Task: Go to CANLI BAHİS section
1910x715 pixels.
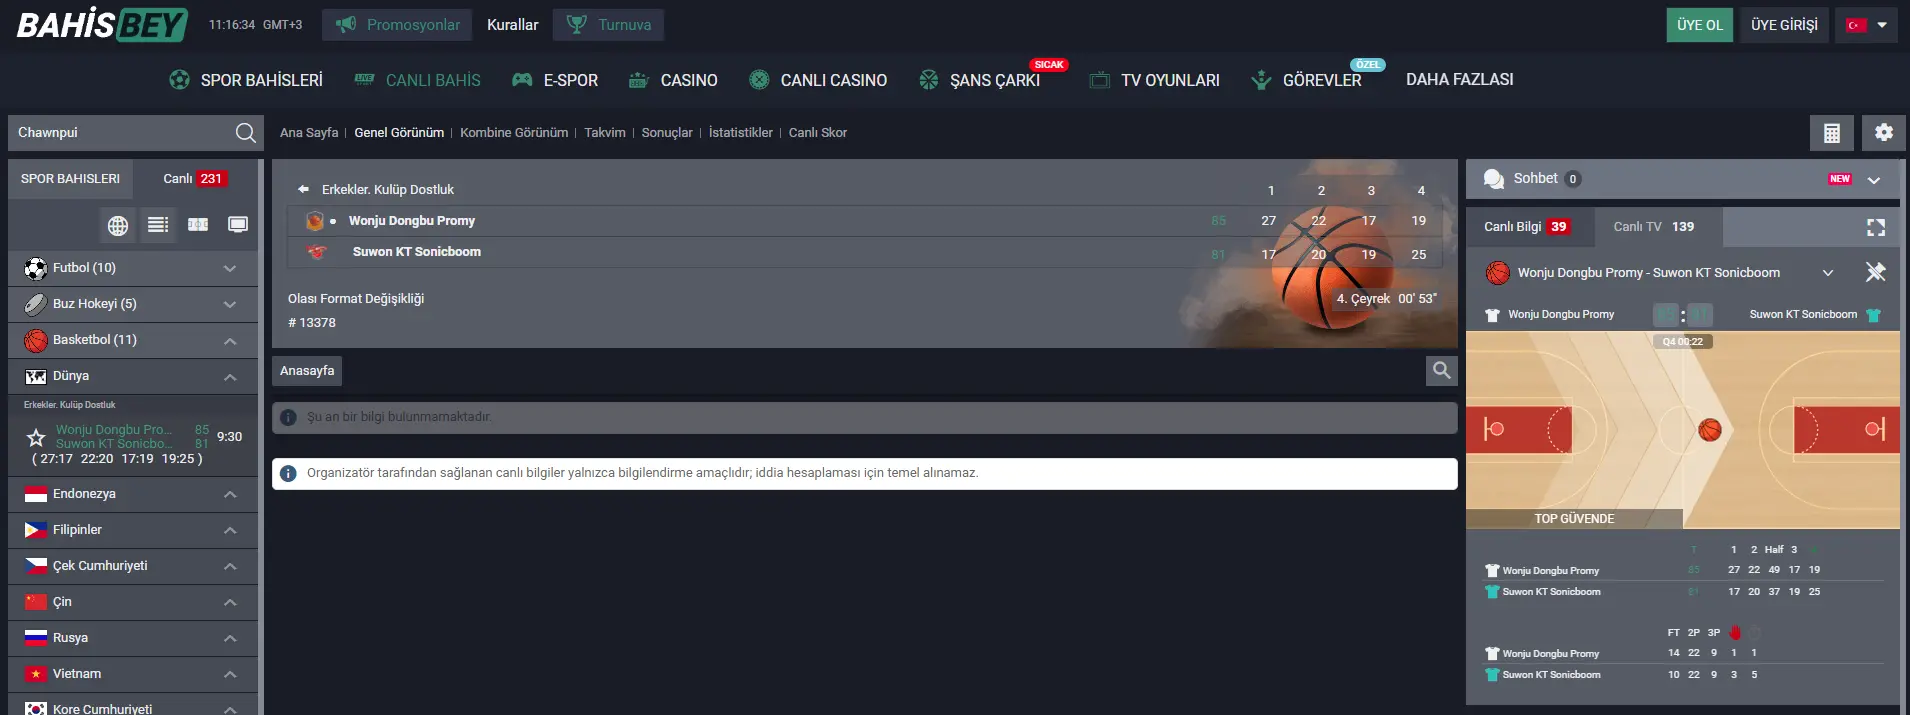Action: [x=417, y=80]
